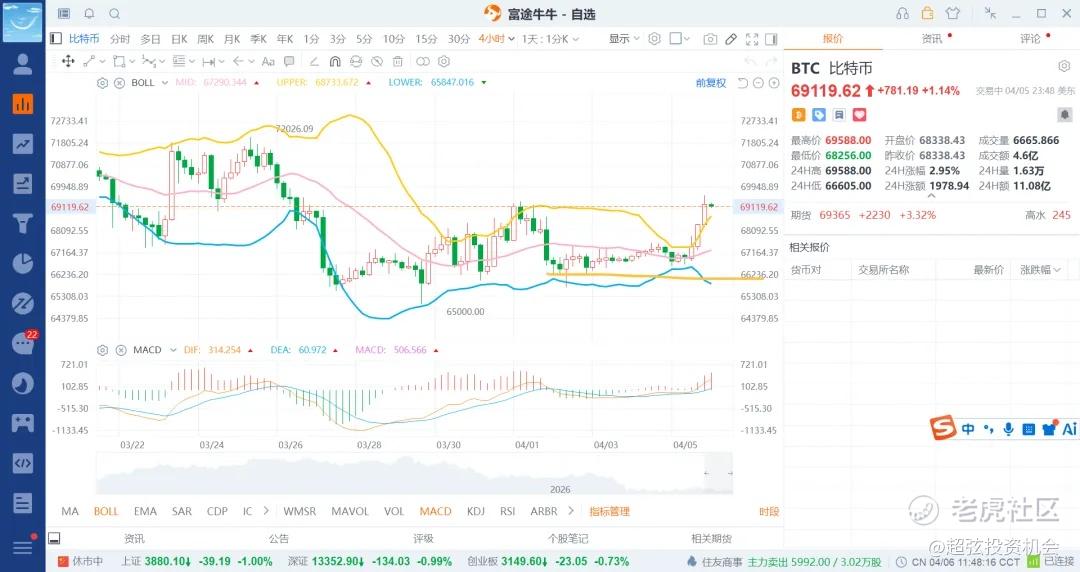Click the 前复权 adjustment link

(x=710, y=83)
